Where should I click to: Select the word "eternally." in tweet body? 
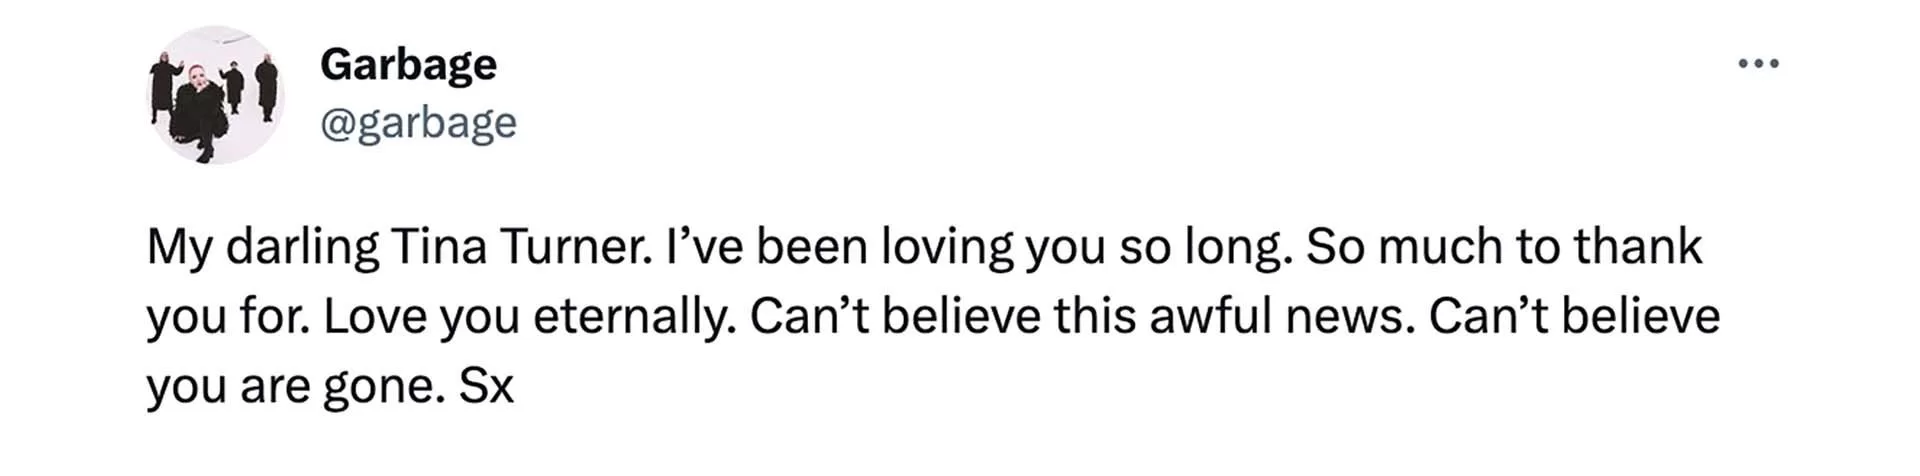pyautogui.click(x=635, y=318)
